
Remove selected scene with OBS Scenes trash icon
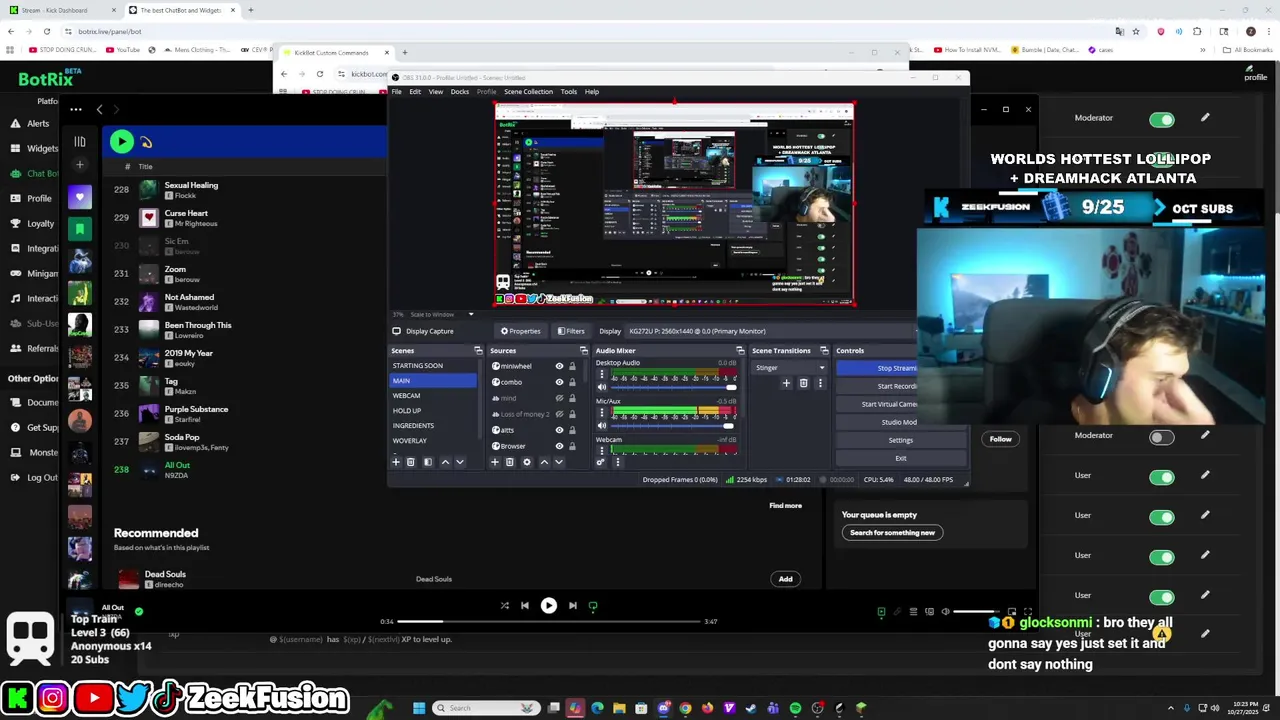click(x=410, y=462)
